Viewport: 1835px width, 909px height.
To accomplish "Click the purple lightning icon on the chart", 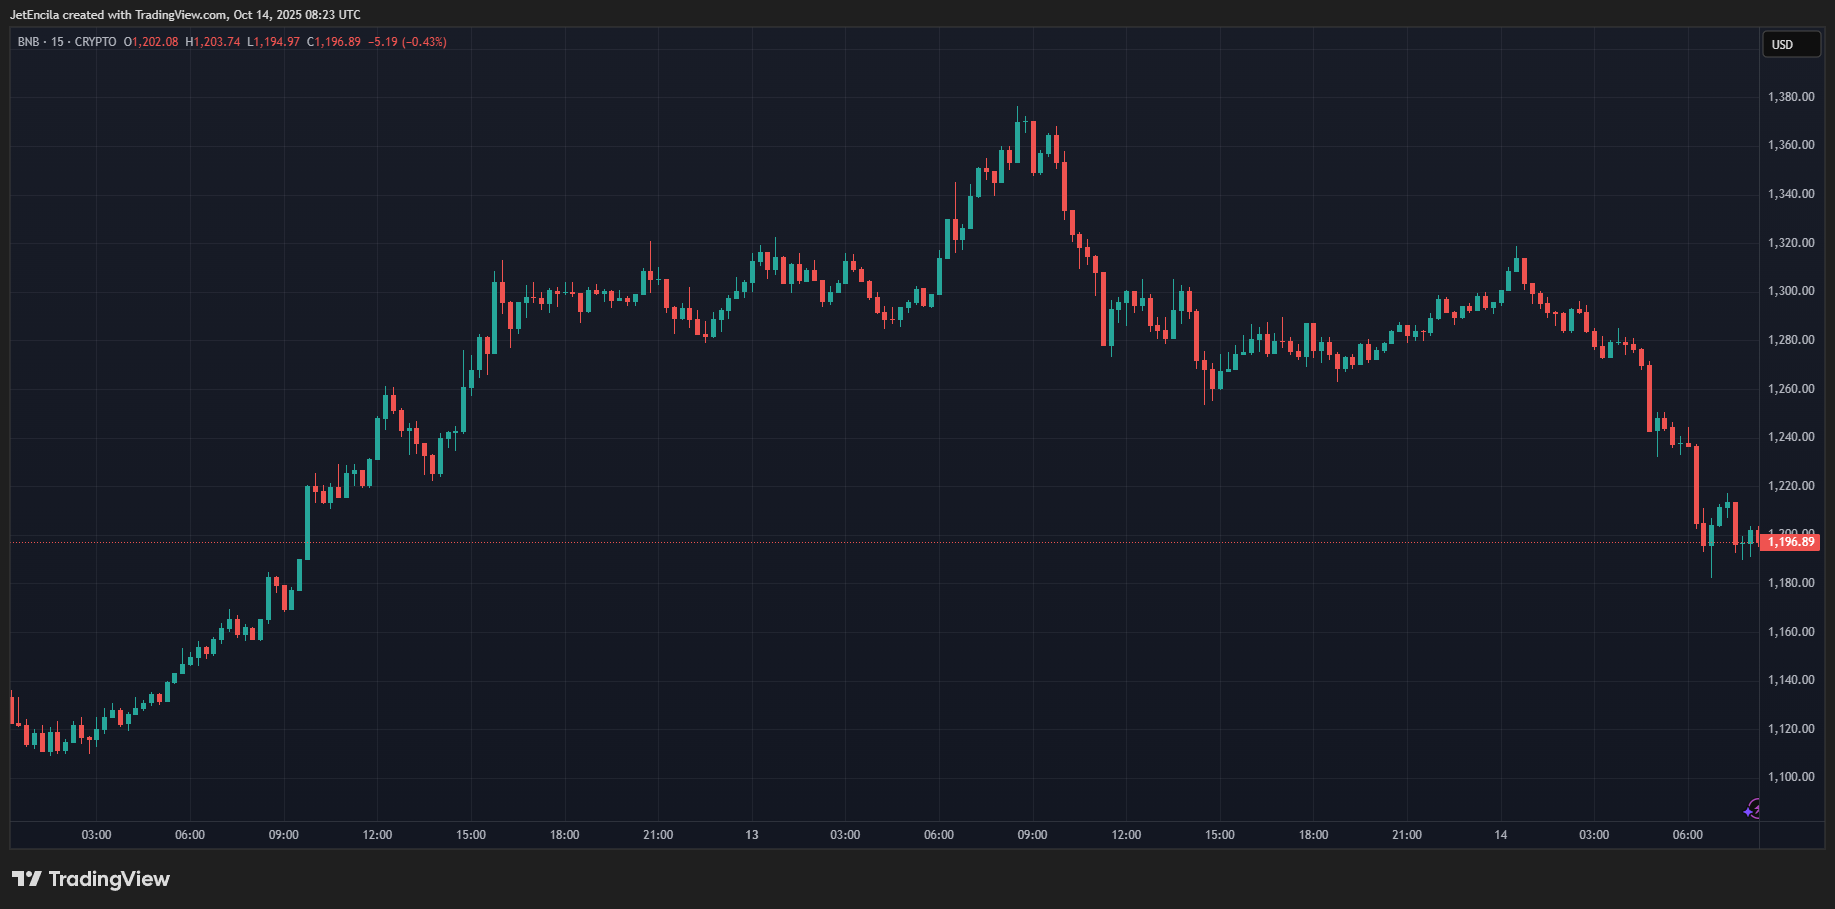I will [1752, 809].
